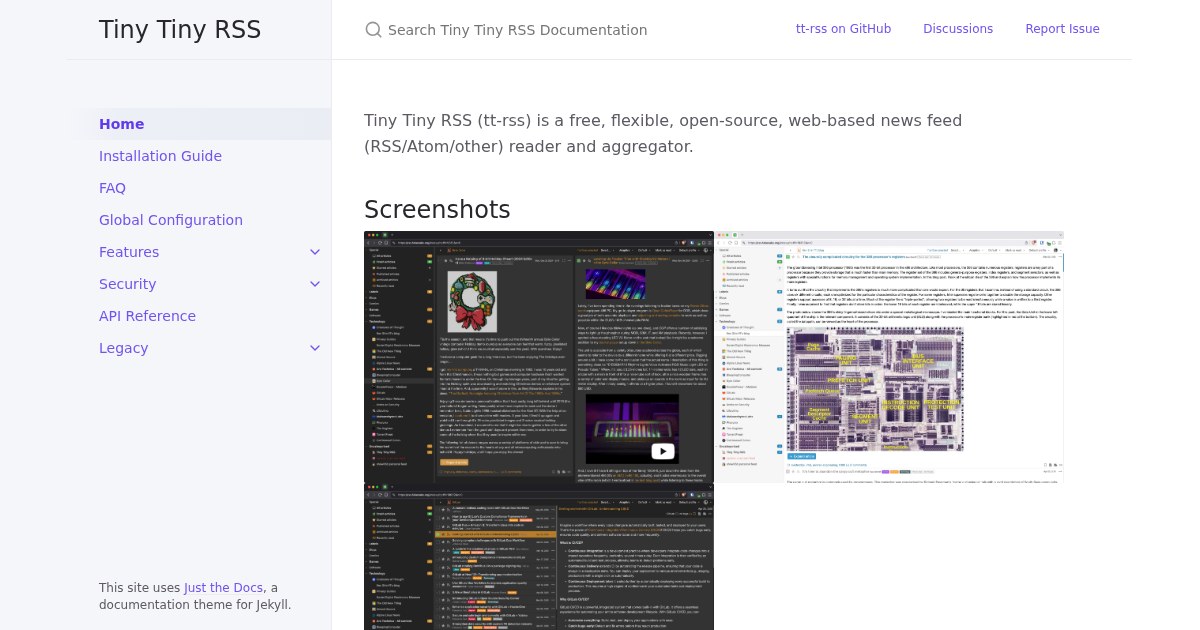Open the FAQ page
This screenshot has width=1200, height=630.
click(x=112, y=188)
